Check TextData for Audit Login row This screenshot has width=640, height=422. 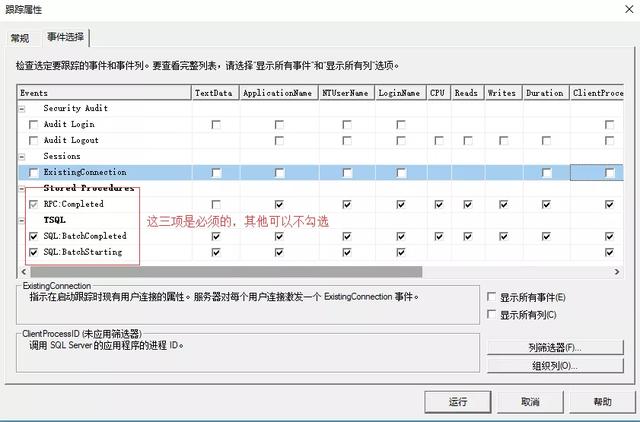216,124
